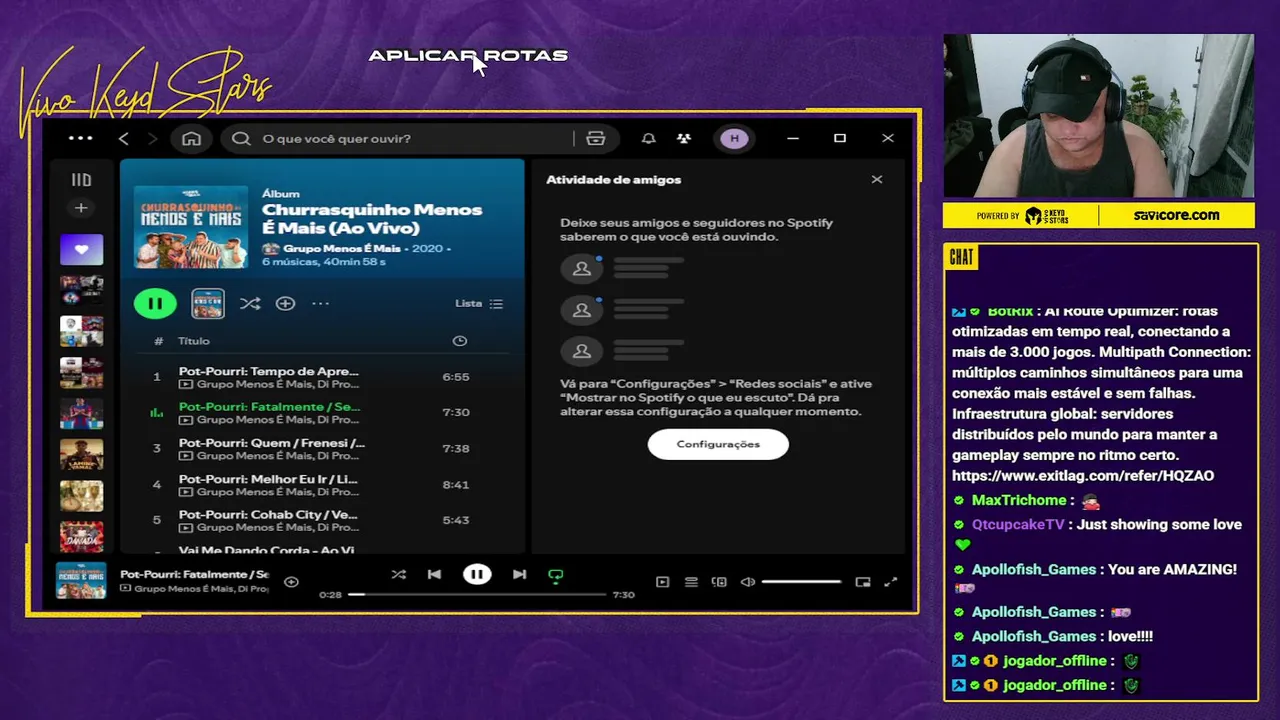This screenshot has height=720, width=1280.
Task: Open the second sidebar playlist thumbnail
Action: pyautogui.click(x=81, y=289)
